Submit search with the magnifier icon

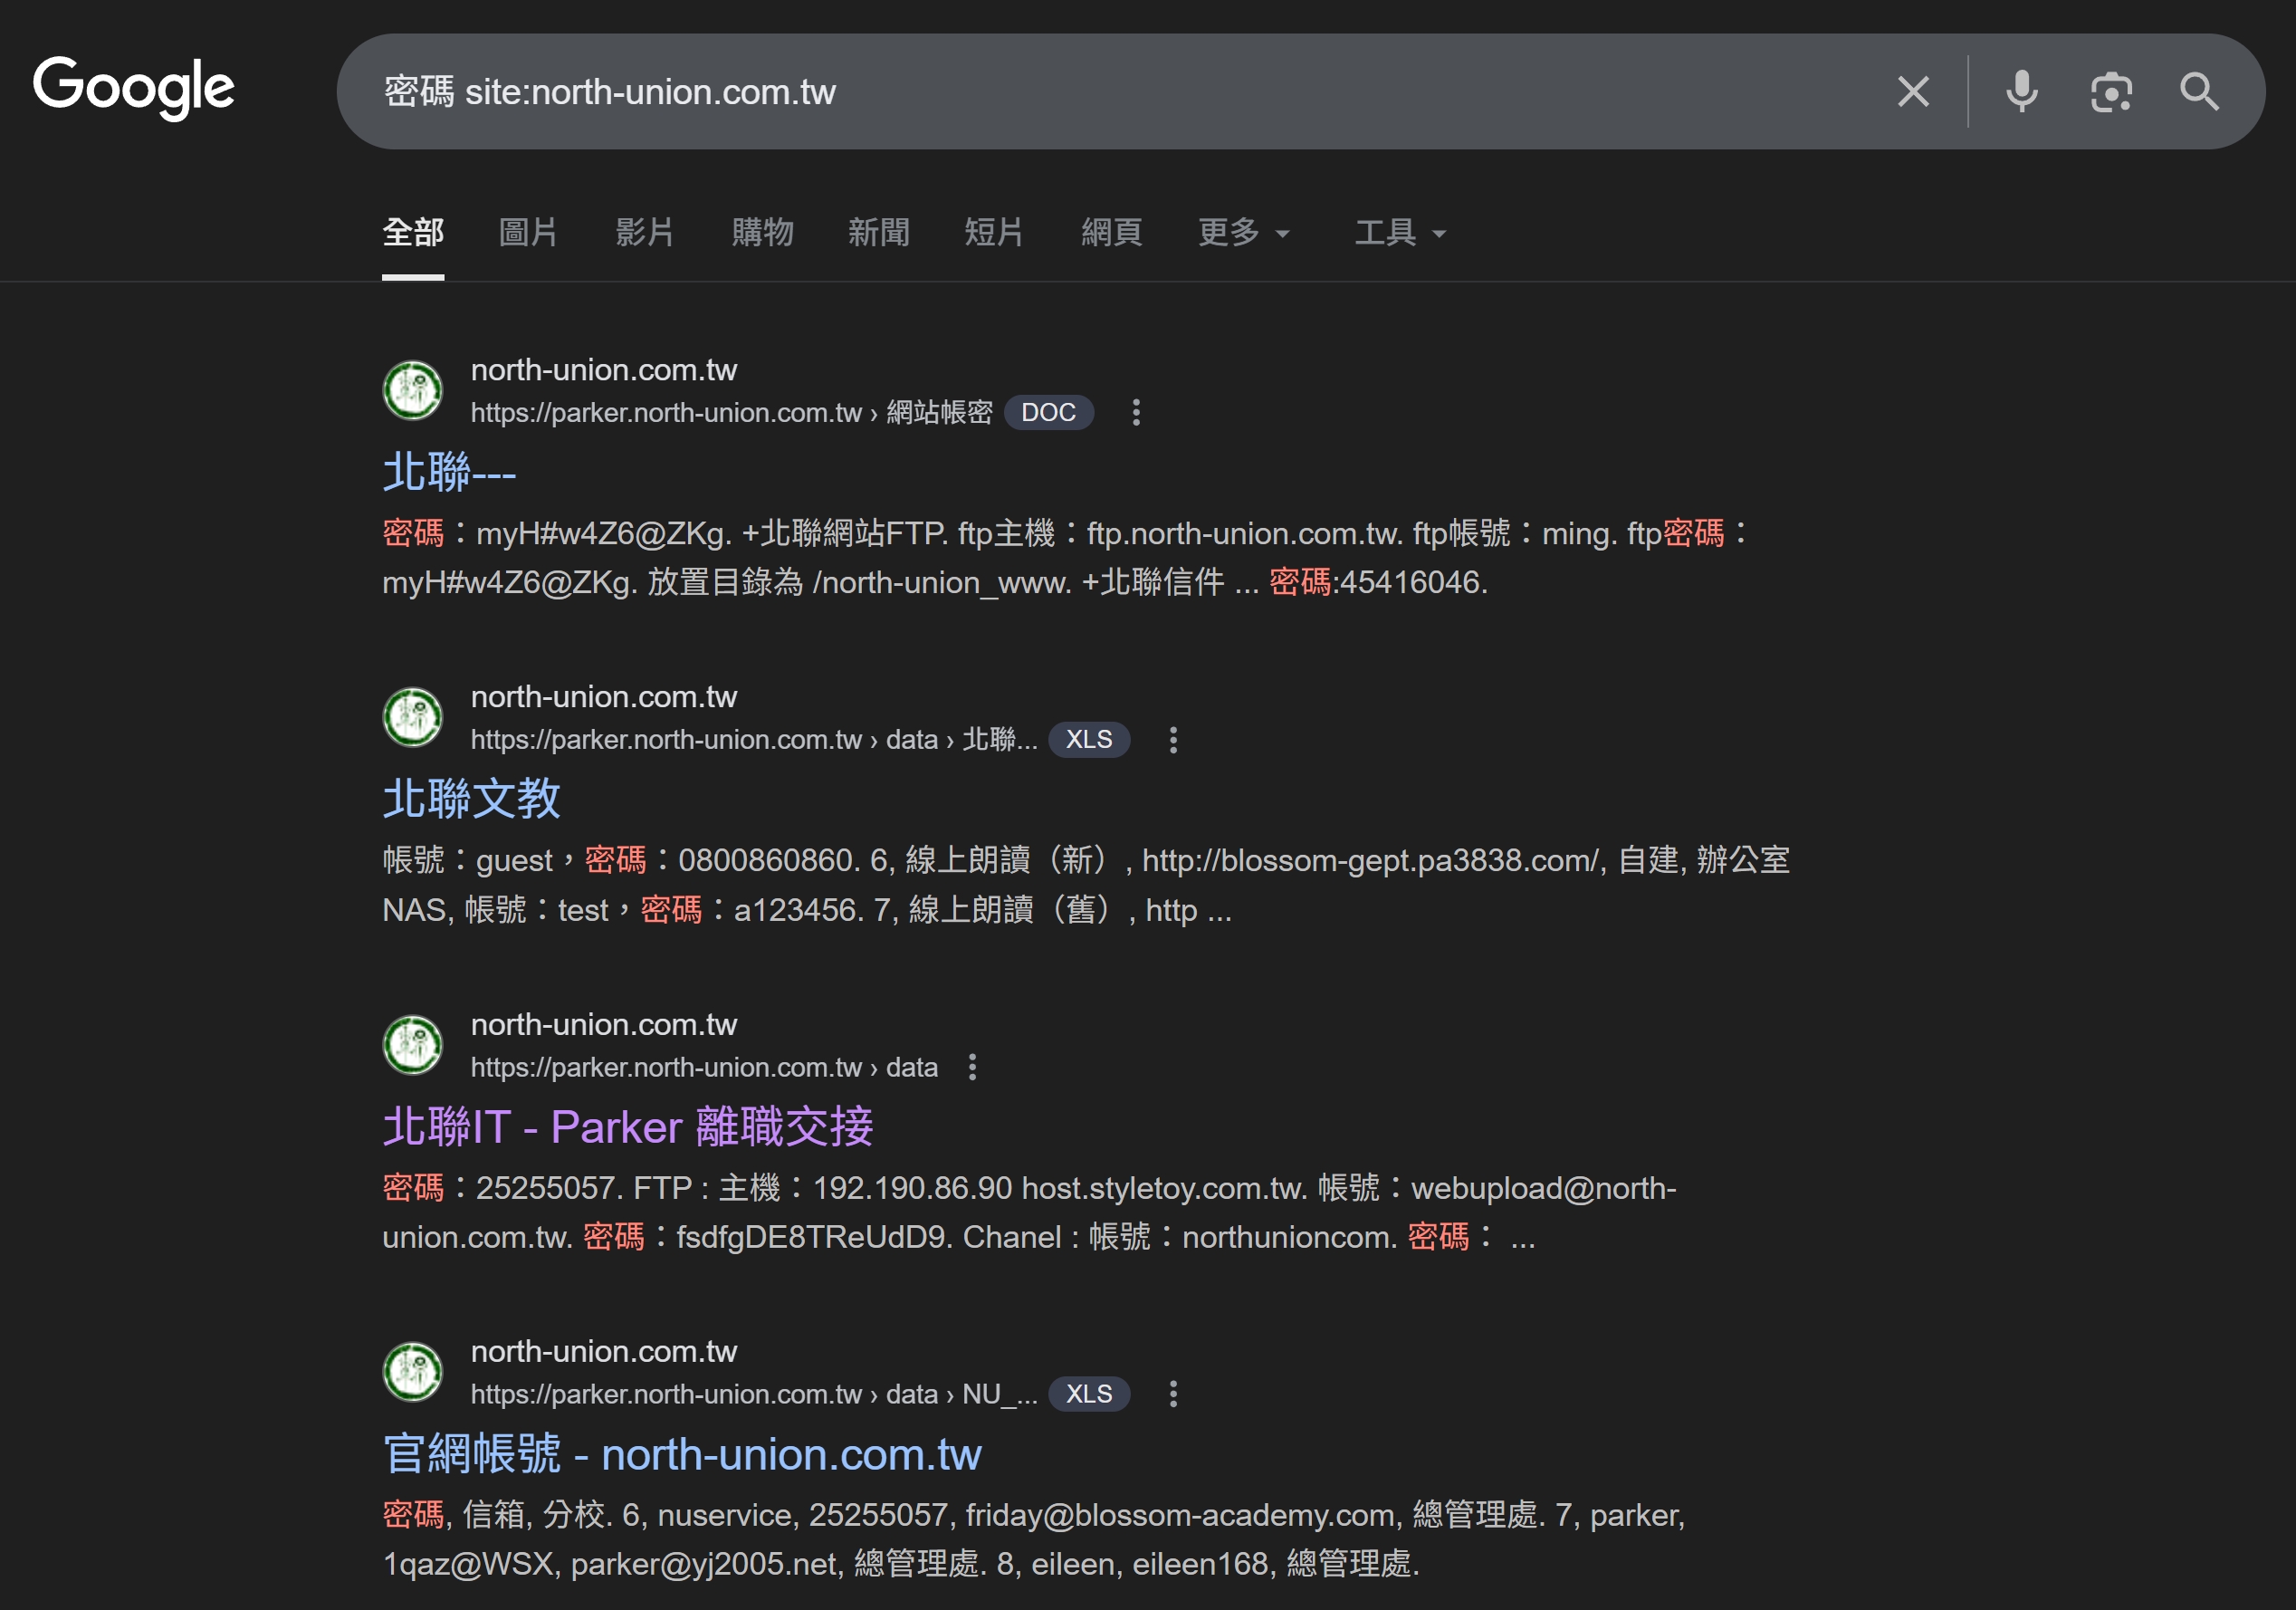2199,92
